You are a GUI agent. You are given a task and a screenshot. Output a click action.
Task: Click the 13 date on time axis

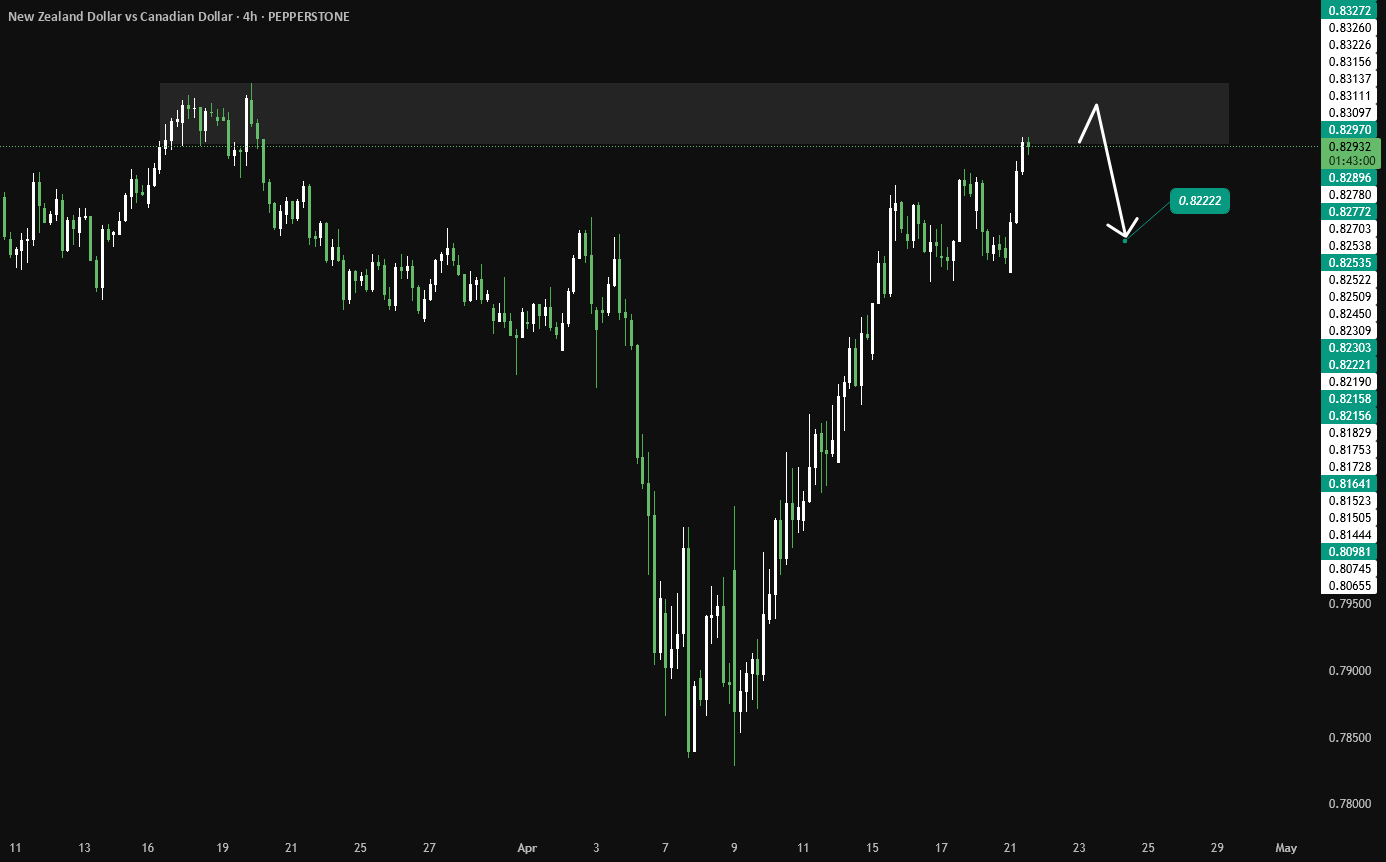coord(85,848)
